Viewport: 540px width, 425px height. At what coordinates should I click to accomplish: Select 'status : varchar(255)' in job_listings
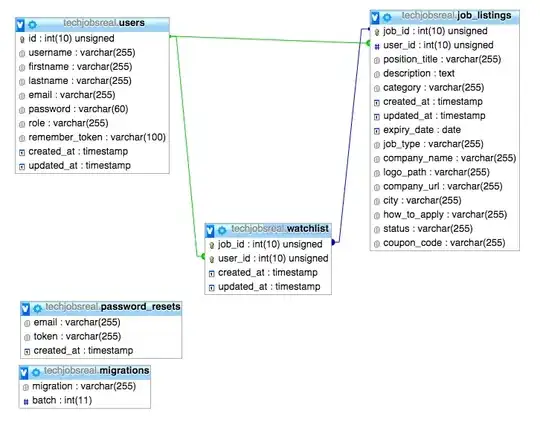445,229
